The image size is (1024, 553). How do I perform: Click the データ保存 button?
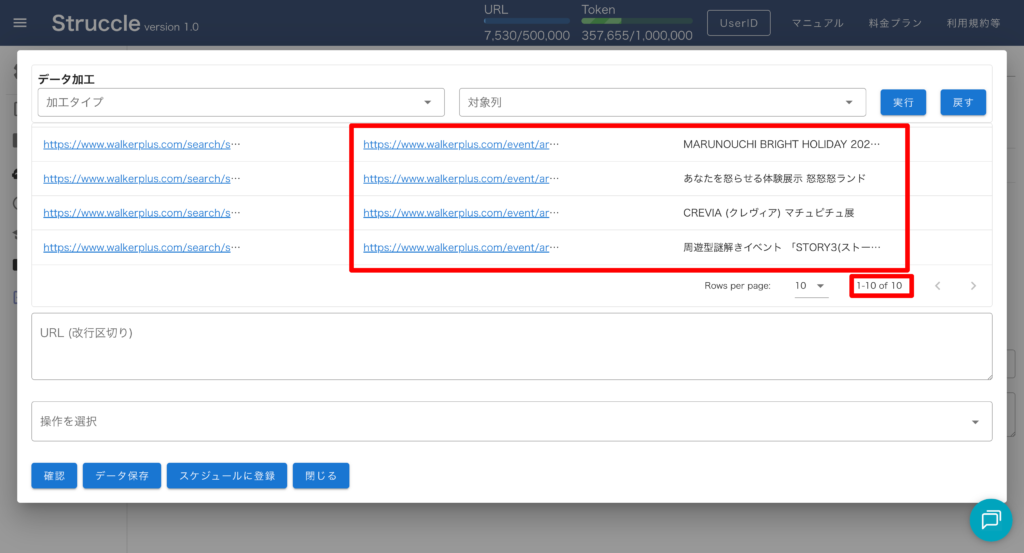[x=121, y=476]
